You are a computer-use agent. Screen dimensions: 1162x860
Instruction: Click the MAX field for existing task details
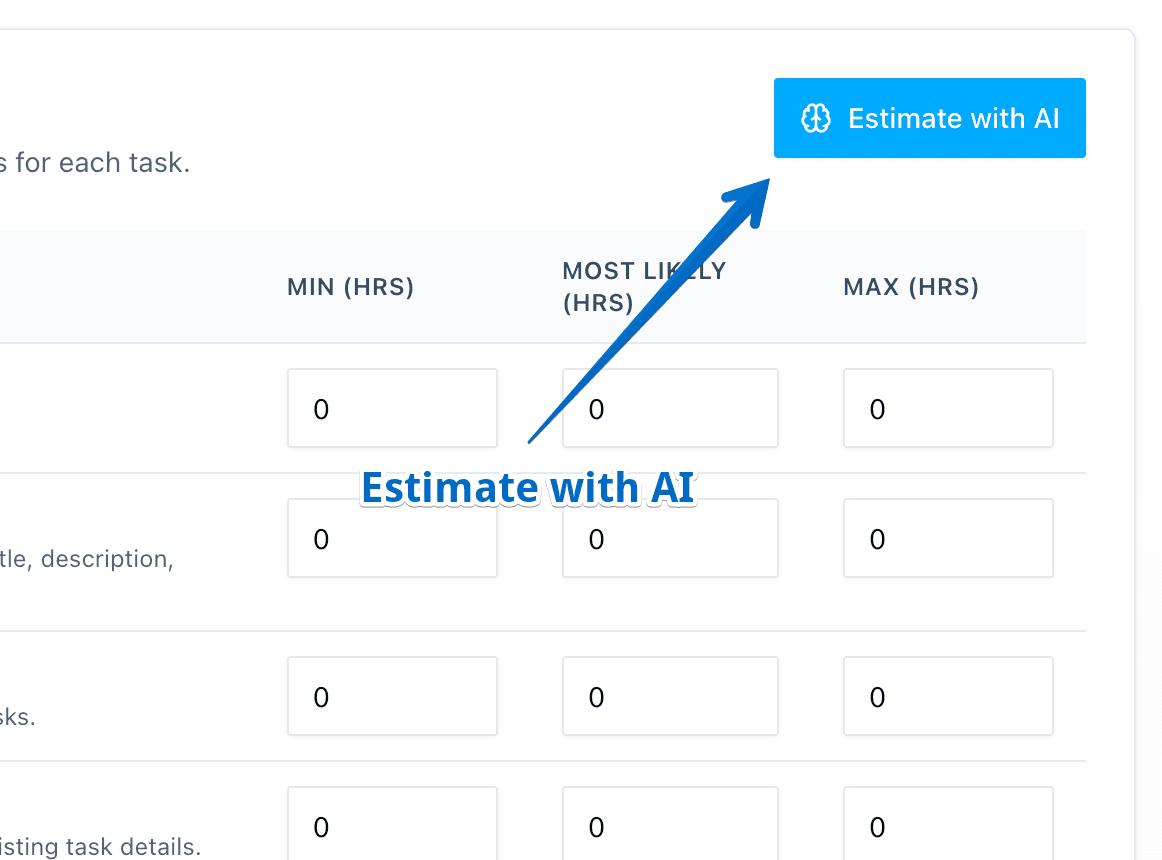[948, 828]
